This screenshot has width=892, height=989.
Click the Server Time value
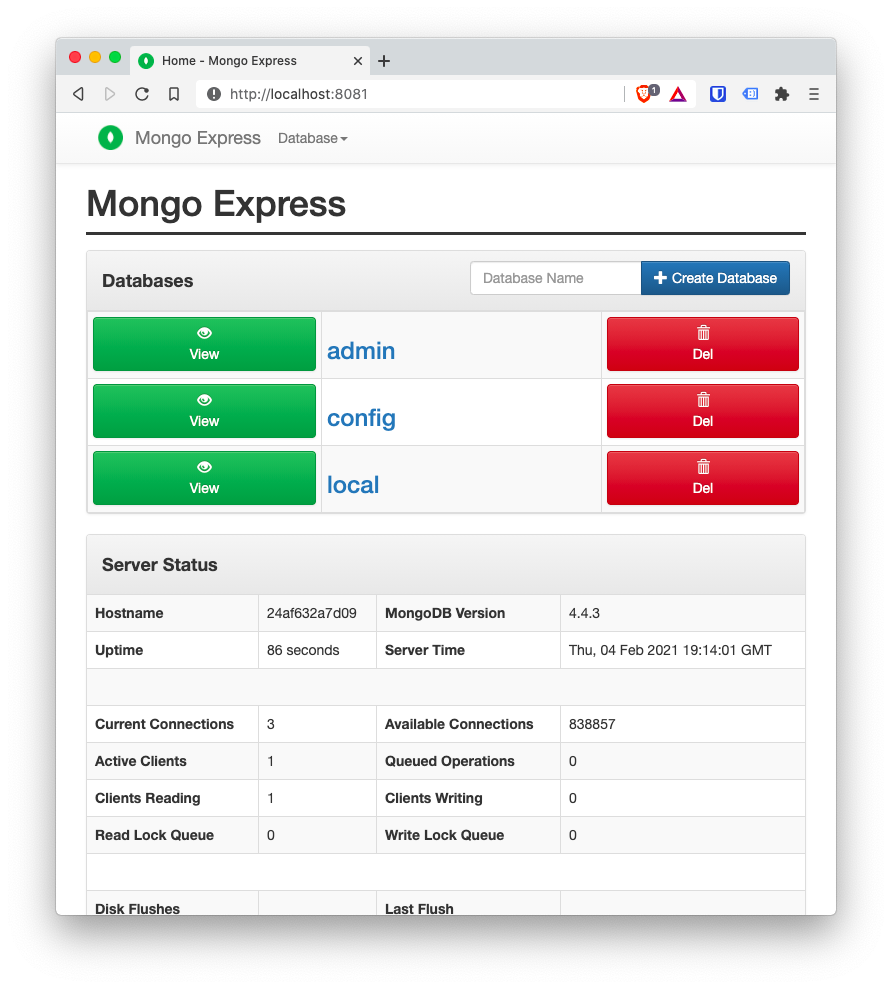click(670, 650)
